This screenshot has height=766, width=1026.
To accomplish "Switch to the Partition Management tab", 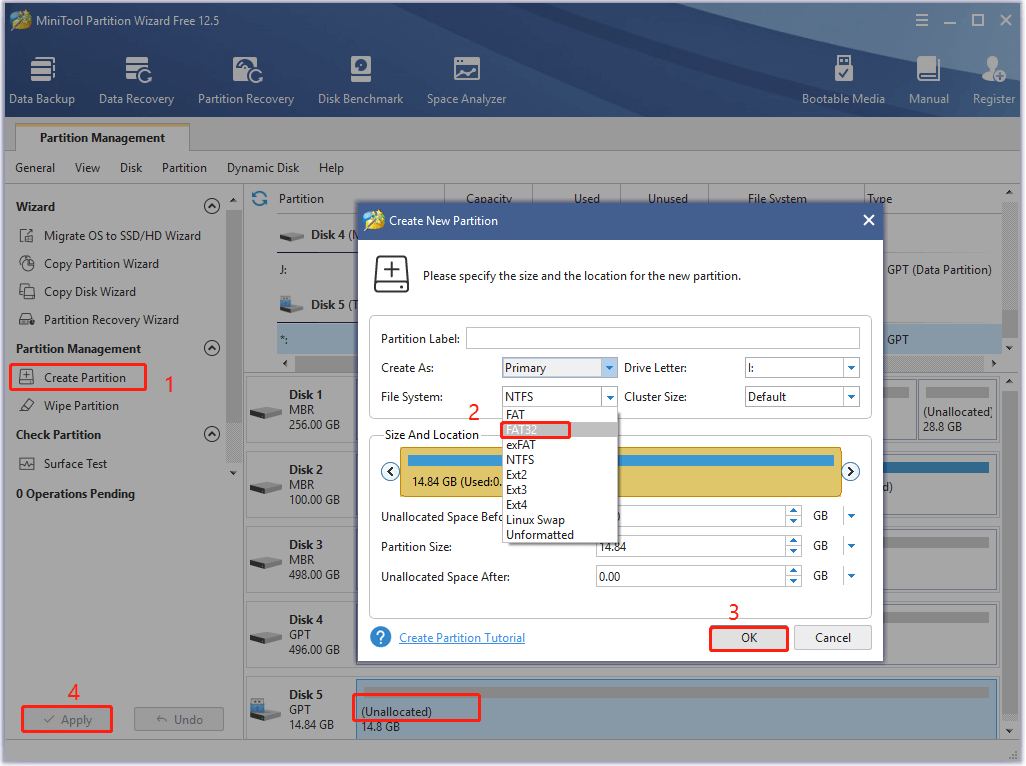I will pos(102,137).
